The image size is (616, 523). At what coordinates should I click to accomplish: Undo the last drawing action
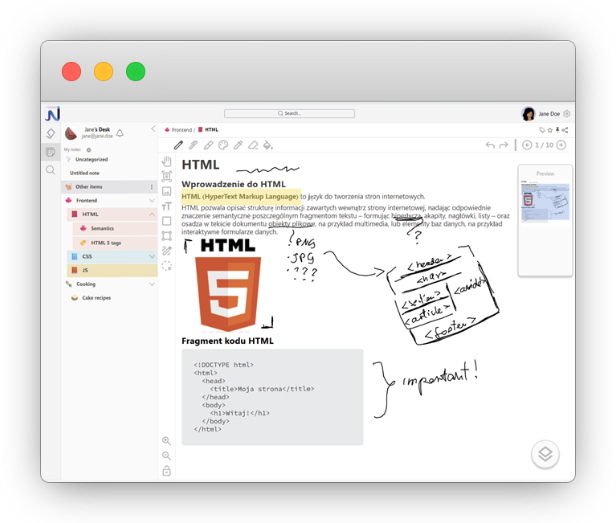tap(490, 145)
